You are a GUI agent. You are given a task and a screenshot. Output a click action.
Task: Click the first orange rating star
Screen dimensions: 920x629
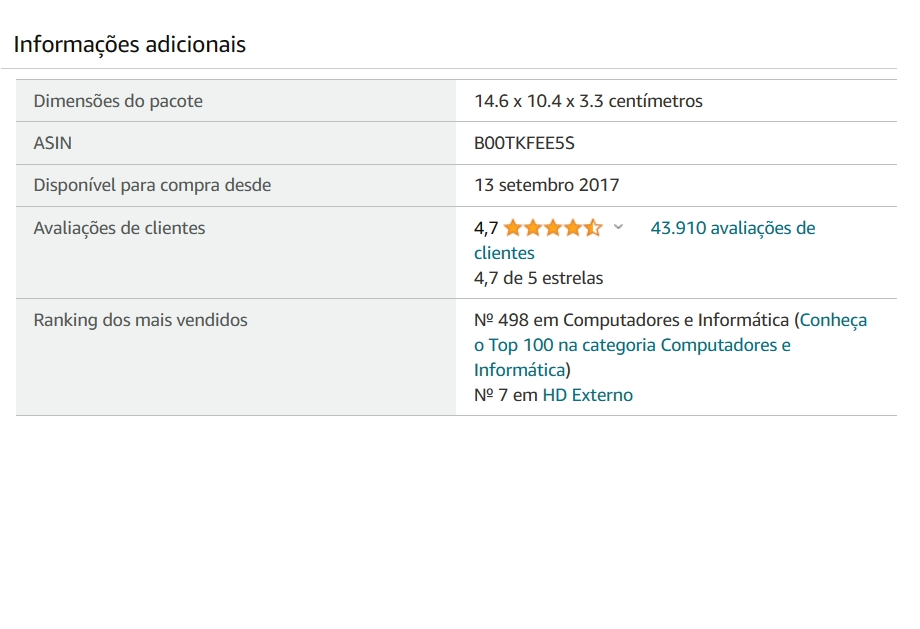coord(513,228)
